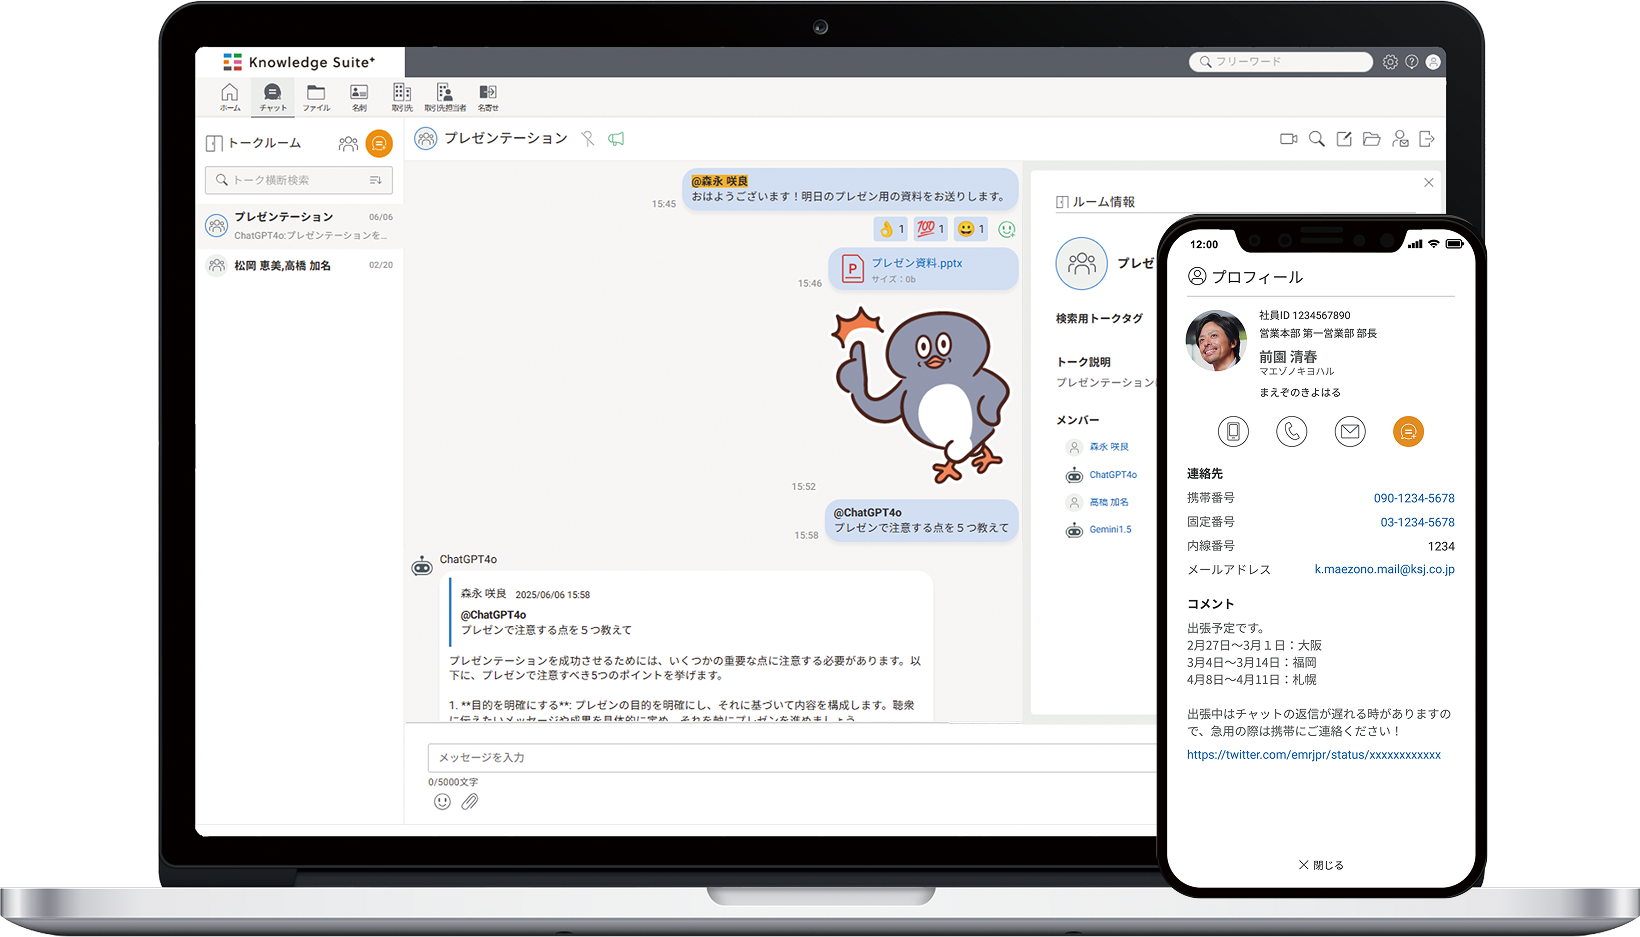This screenshot has height=937, width=1640.
Task: Tap the orange chat icon in profile
Action: coord(1408,431)
